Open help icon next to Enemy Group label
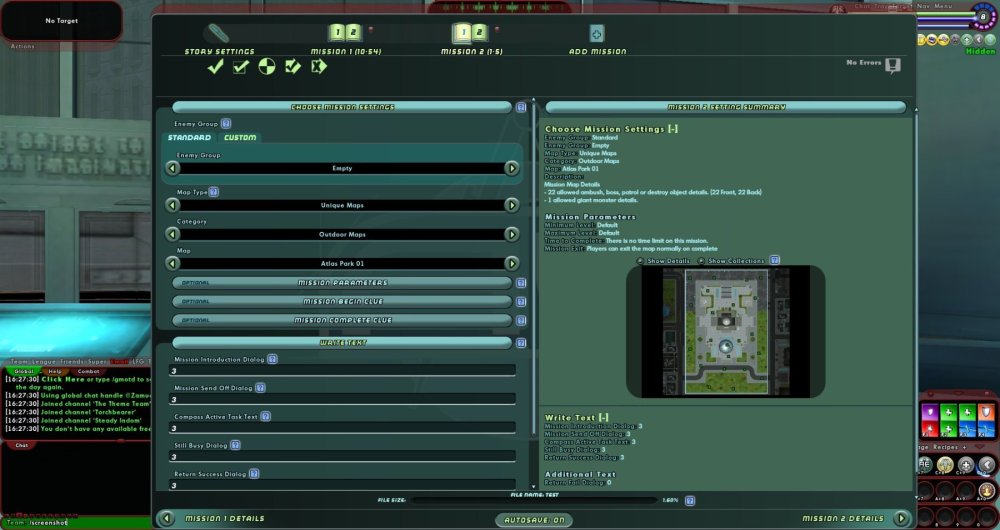 226,124
